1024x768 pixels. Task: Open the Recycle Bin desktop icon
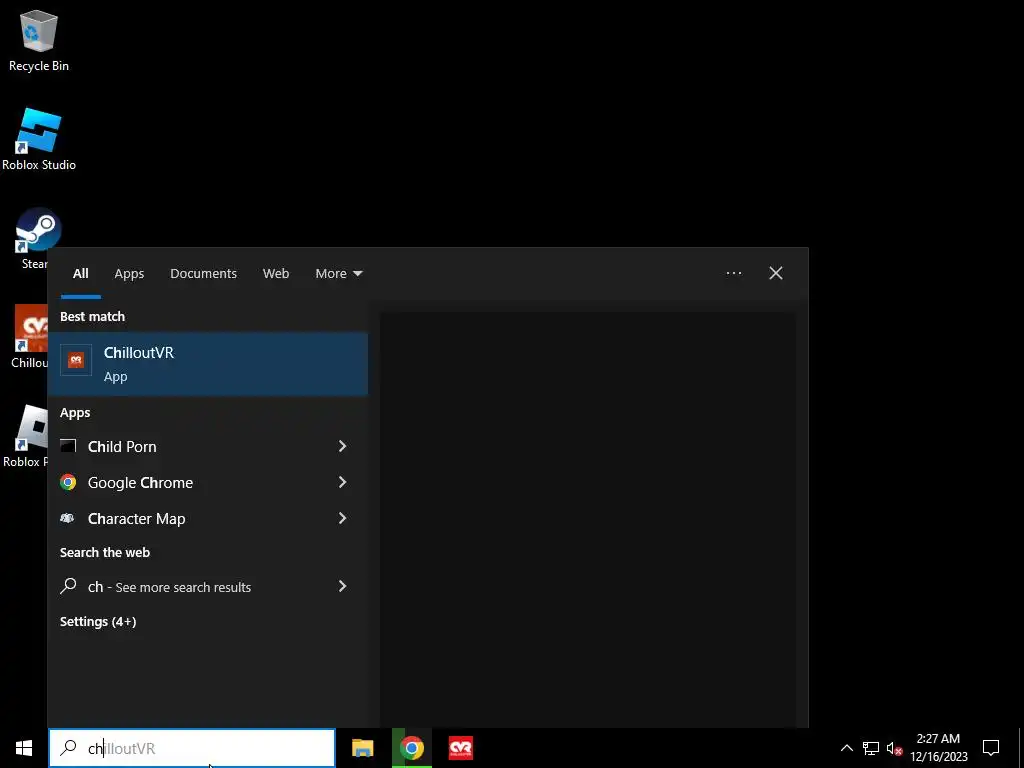(x=39, y=40)
